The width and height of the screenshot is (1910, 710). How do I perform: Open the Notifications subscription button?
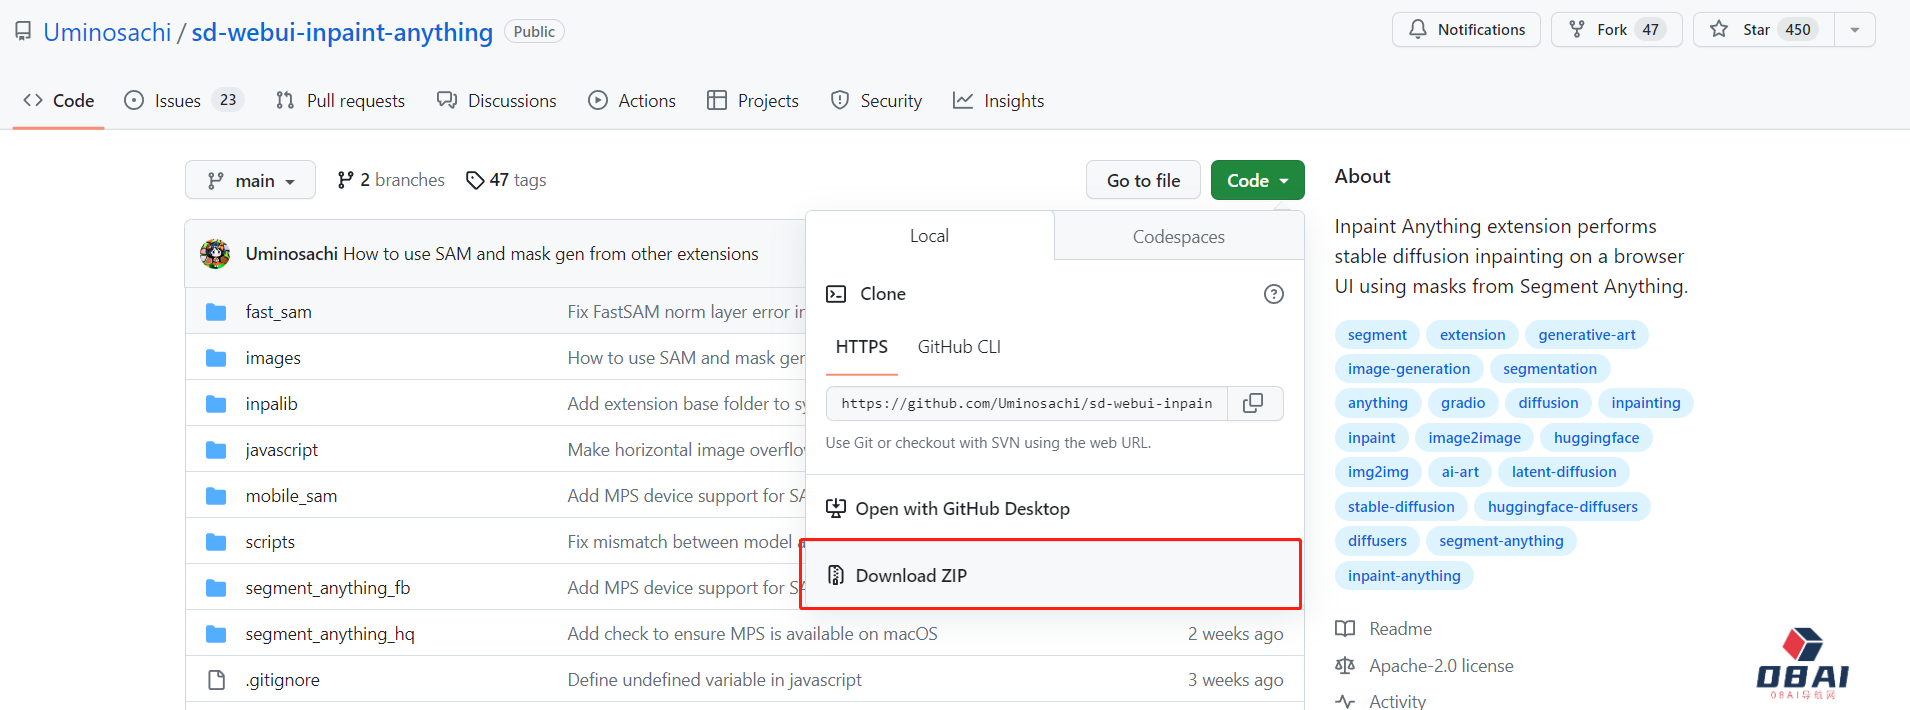[1466, 30]
